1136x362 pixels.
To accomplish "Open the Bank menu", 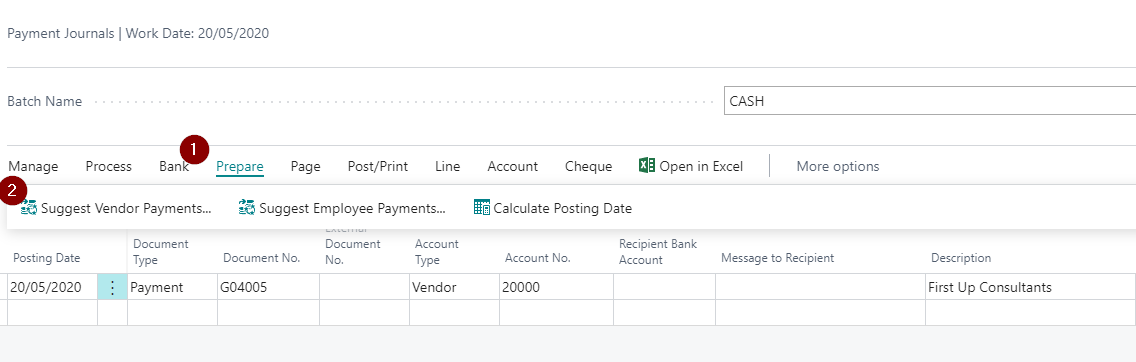I will pos(174,167).
